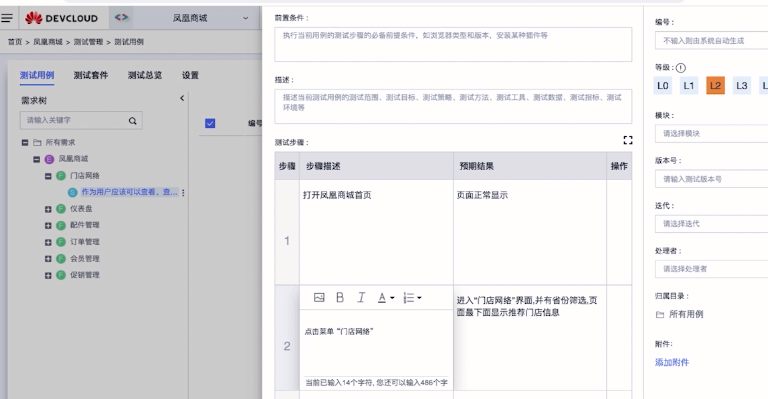Click the Huawei DevCloud logo

[x=62, y=18]
